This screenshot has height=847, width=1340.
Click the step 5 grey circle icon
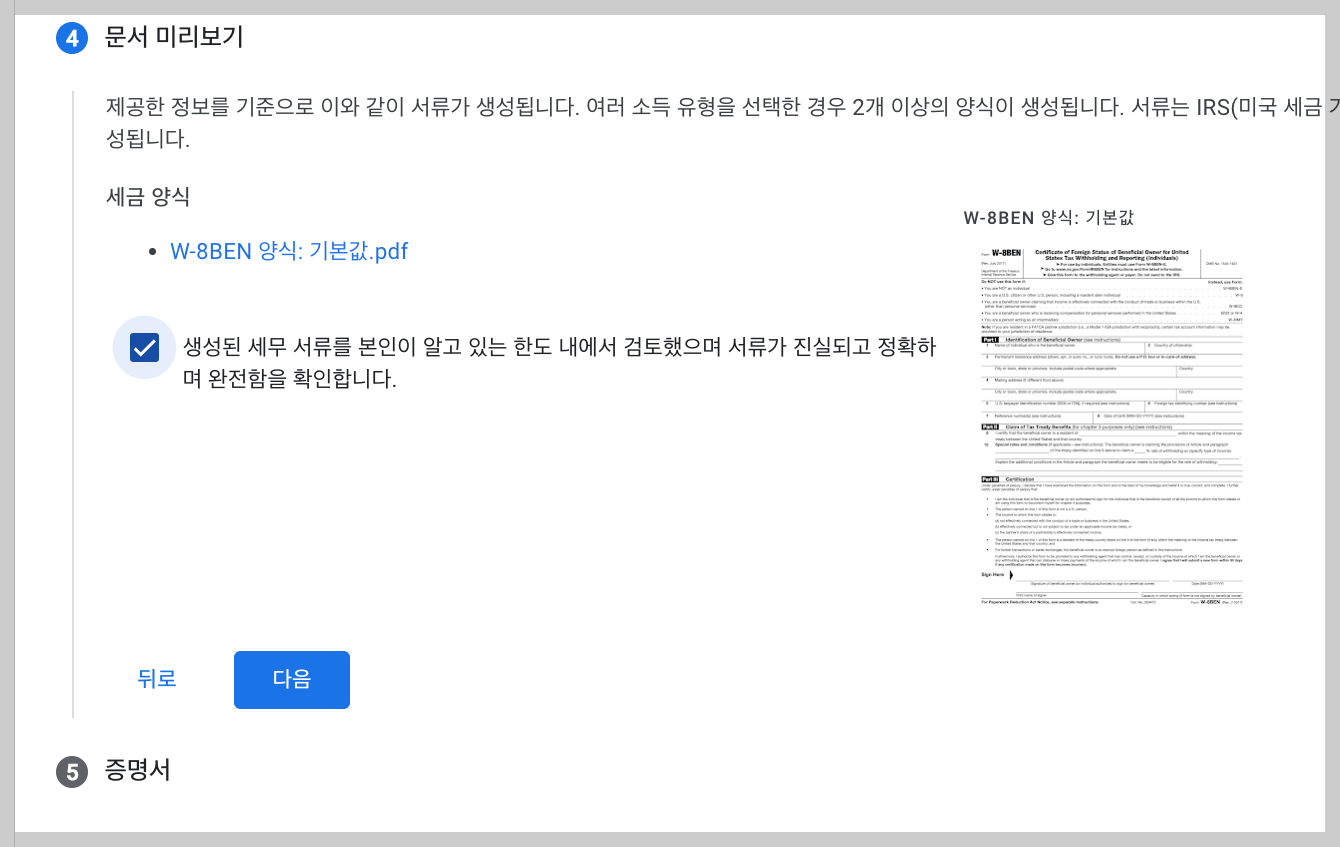71,771
